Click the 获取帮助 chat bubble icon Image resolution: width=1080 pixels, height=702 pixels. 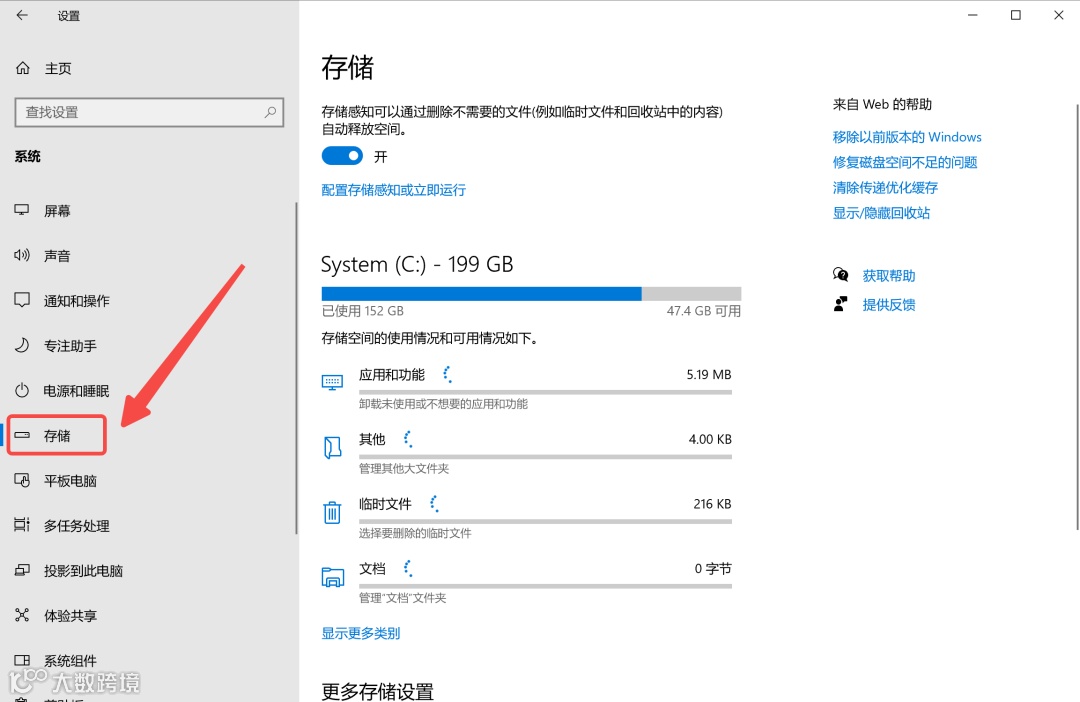point(840,275)
